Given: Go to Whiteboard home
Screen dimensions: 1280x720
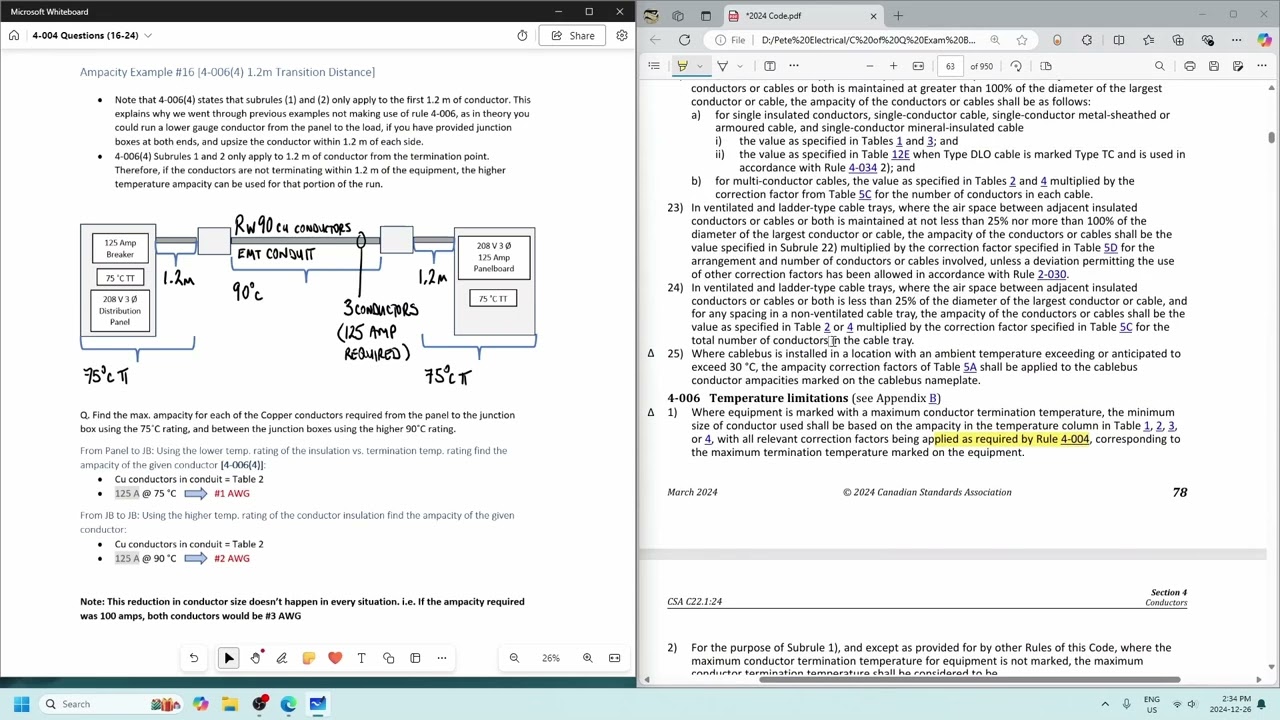Looking at the screenshot, I should (x=14, y=36).
